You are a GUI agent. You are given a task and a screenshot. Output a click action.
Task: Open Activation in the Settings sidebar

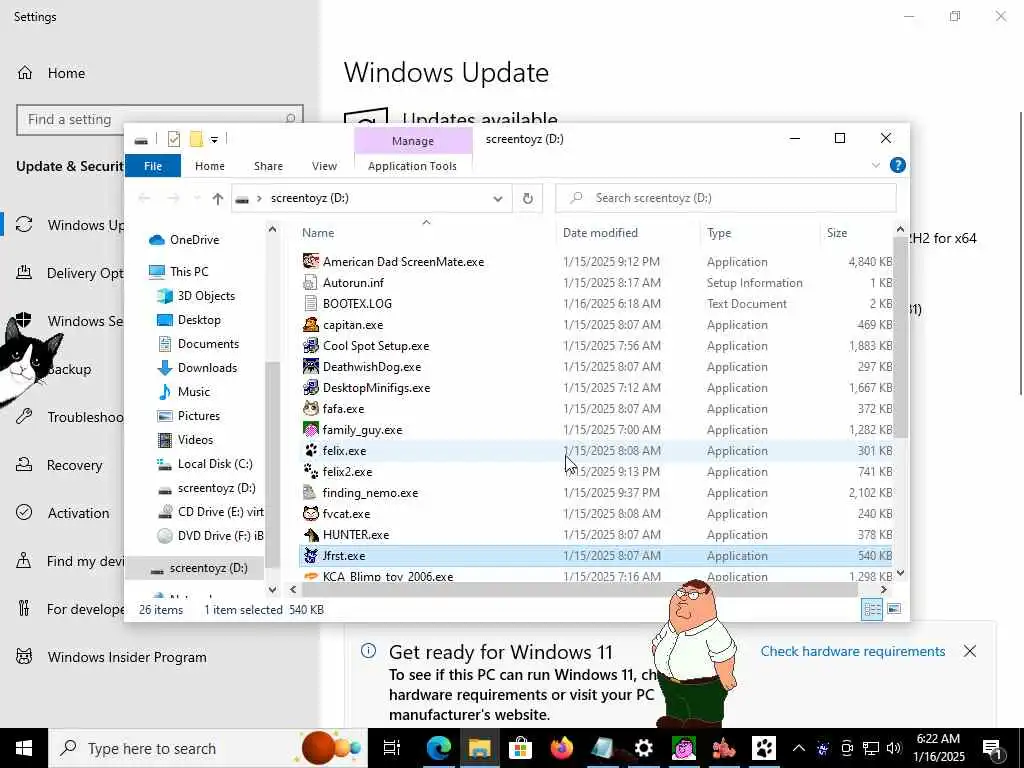78,513
